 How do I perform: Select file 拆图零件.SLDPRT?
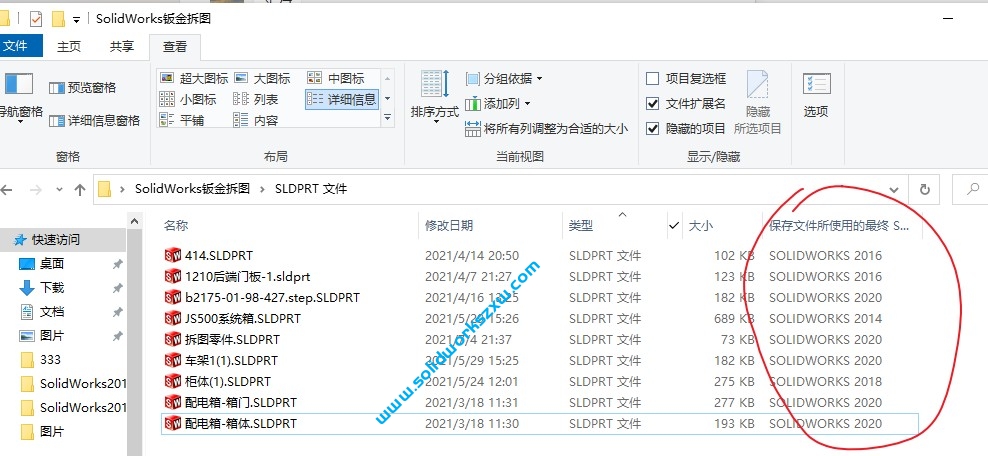(x=232, y=339)
